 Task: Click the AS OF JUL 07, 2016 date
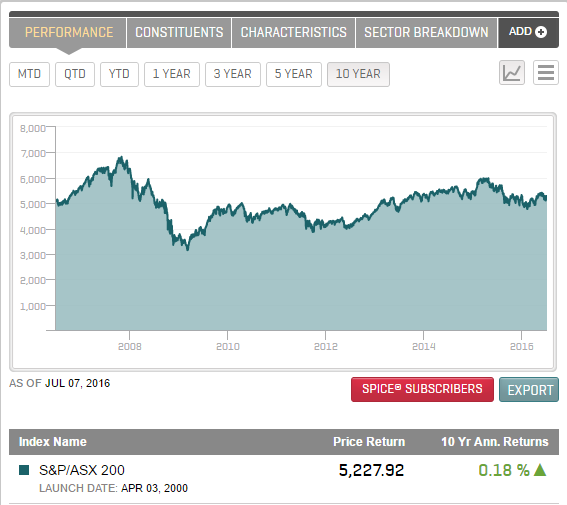[60, 383]
